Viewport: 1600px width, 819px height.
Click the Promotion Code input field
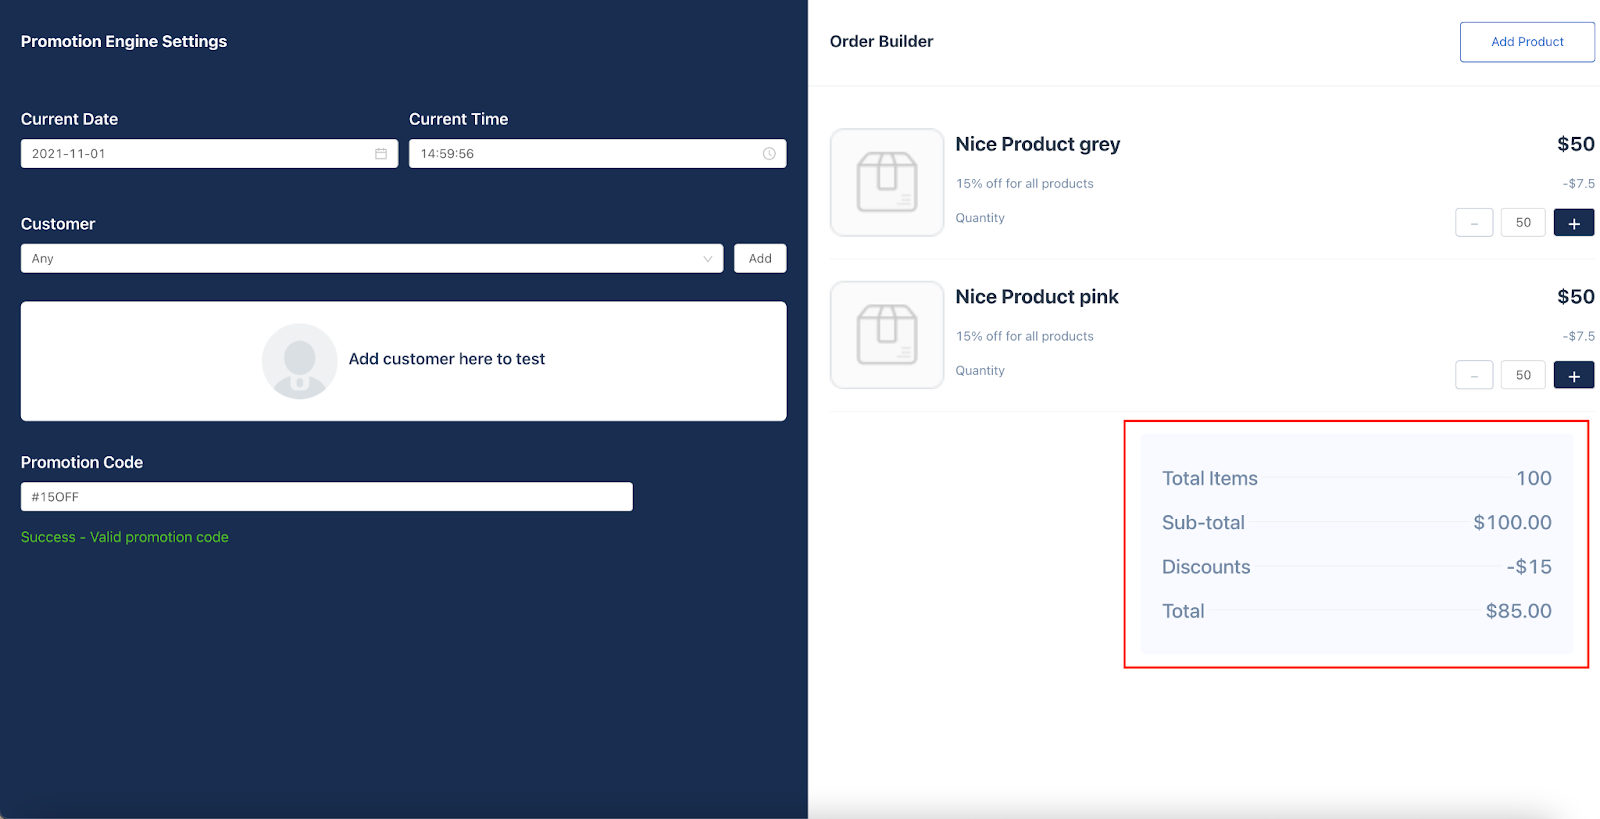coord(327,497)
